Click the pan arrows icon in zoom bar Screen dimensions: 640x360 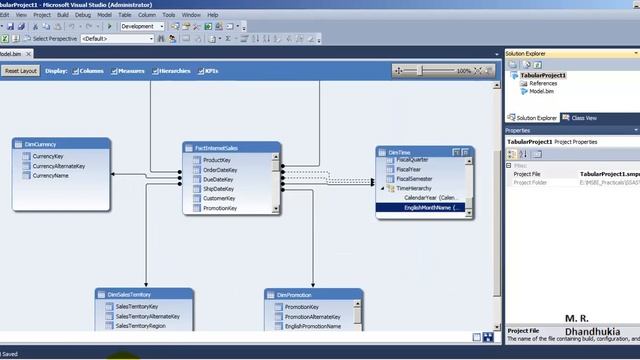pyautogui.click(x=398, y=71)
